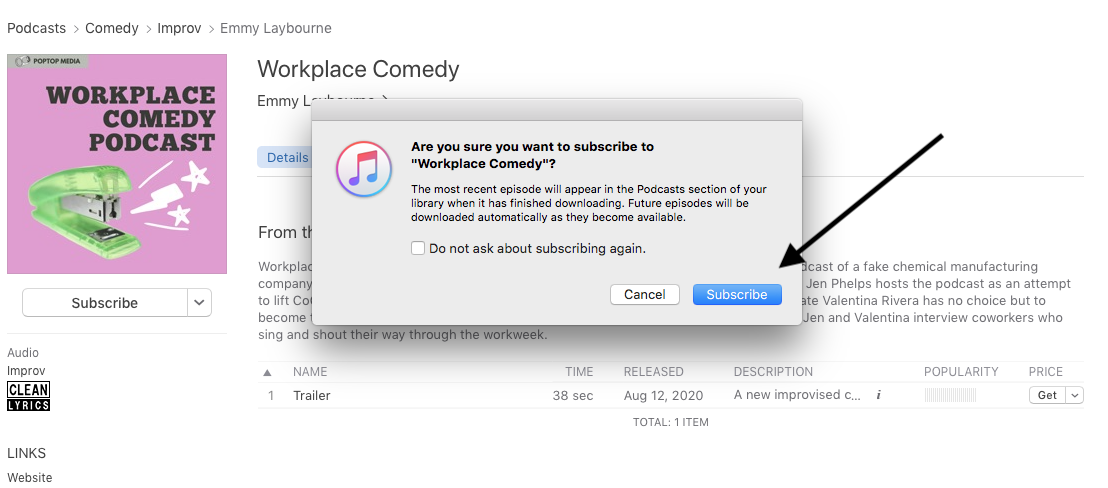Show info for Trailer description

click(878, 395)
